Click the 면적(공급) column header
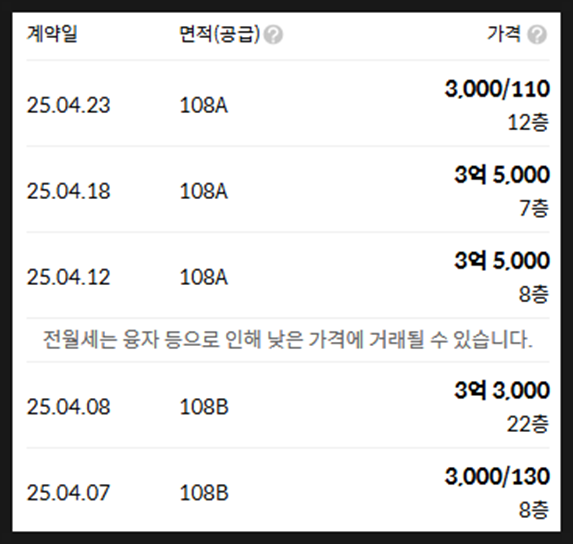The height and width of the screenshot is (544, 573). pyautogui.click(x=220, y=34)
